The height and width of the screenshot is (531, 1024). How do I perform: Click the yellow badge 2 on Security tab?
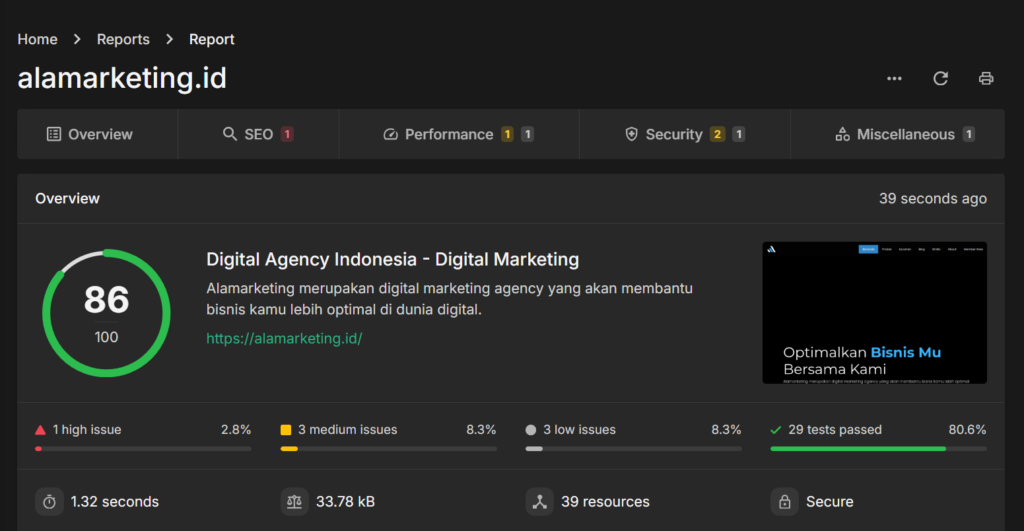pos(717,134)
